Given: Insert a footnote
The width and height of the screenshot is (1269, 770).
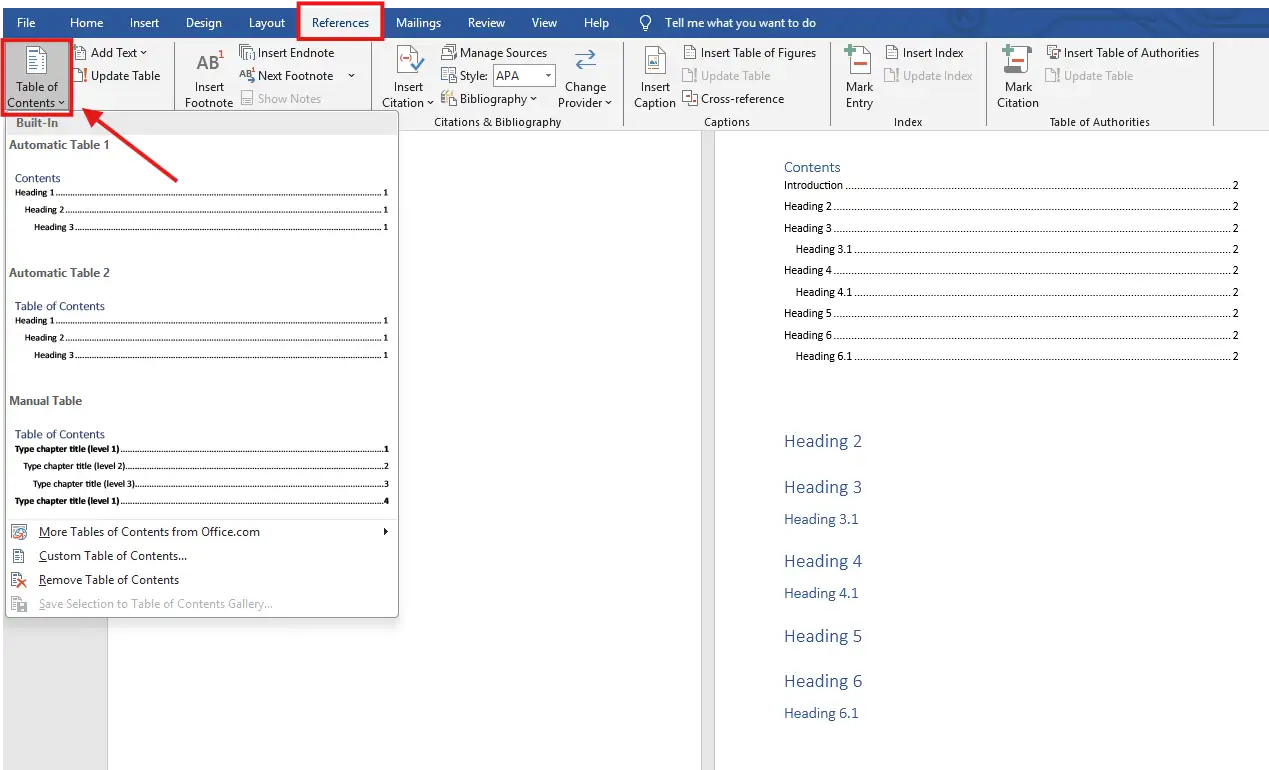Looking at the screenshot, I should 208,79.
